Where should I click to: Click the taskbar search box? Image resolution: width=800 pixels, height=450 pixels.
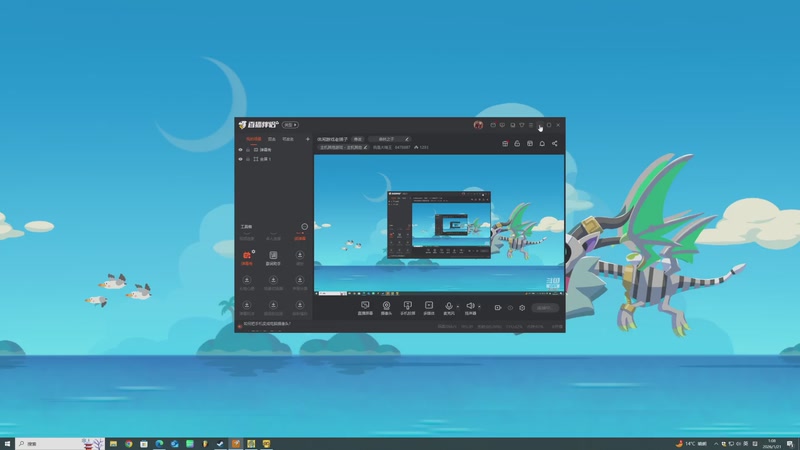coord(60,444)
